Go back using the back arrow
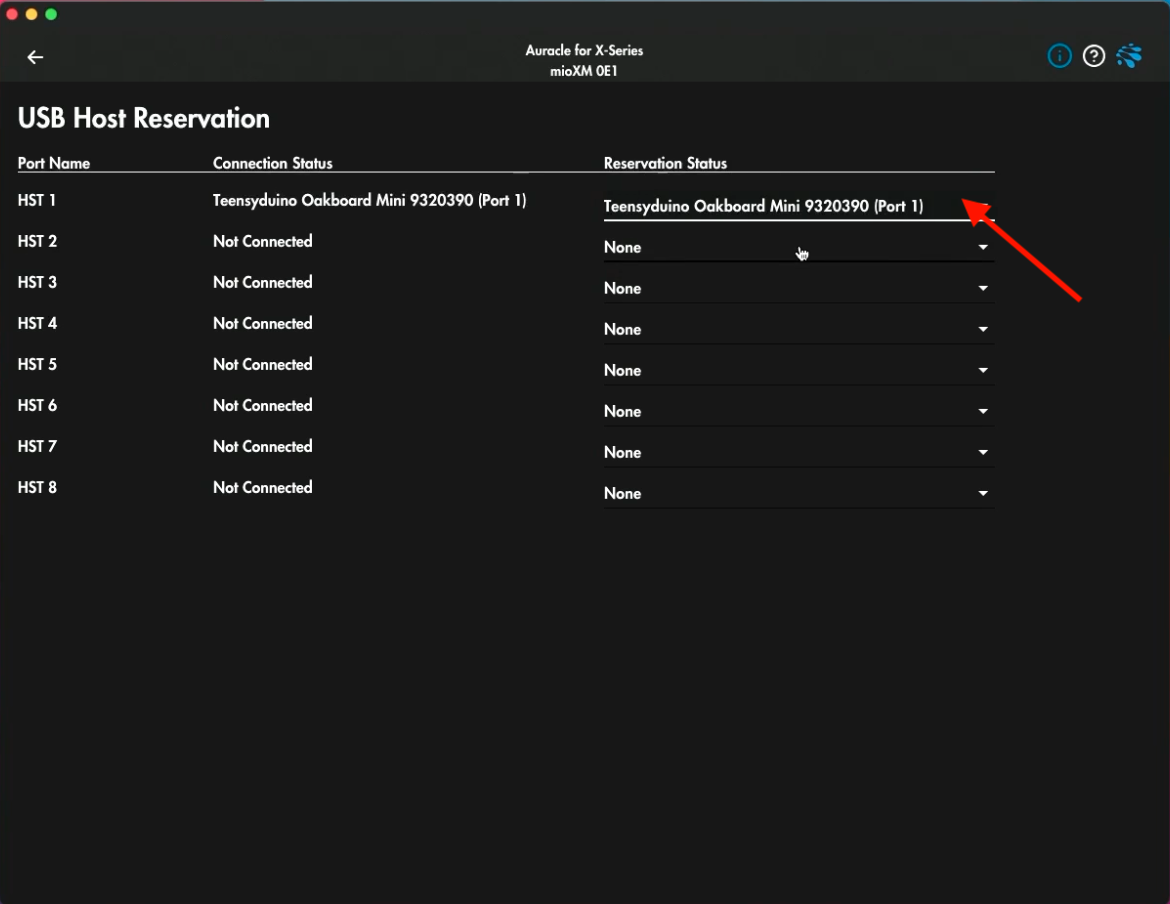 click(35, 57)
